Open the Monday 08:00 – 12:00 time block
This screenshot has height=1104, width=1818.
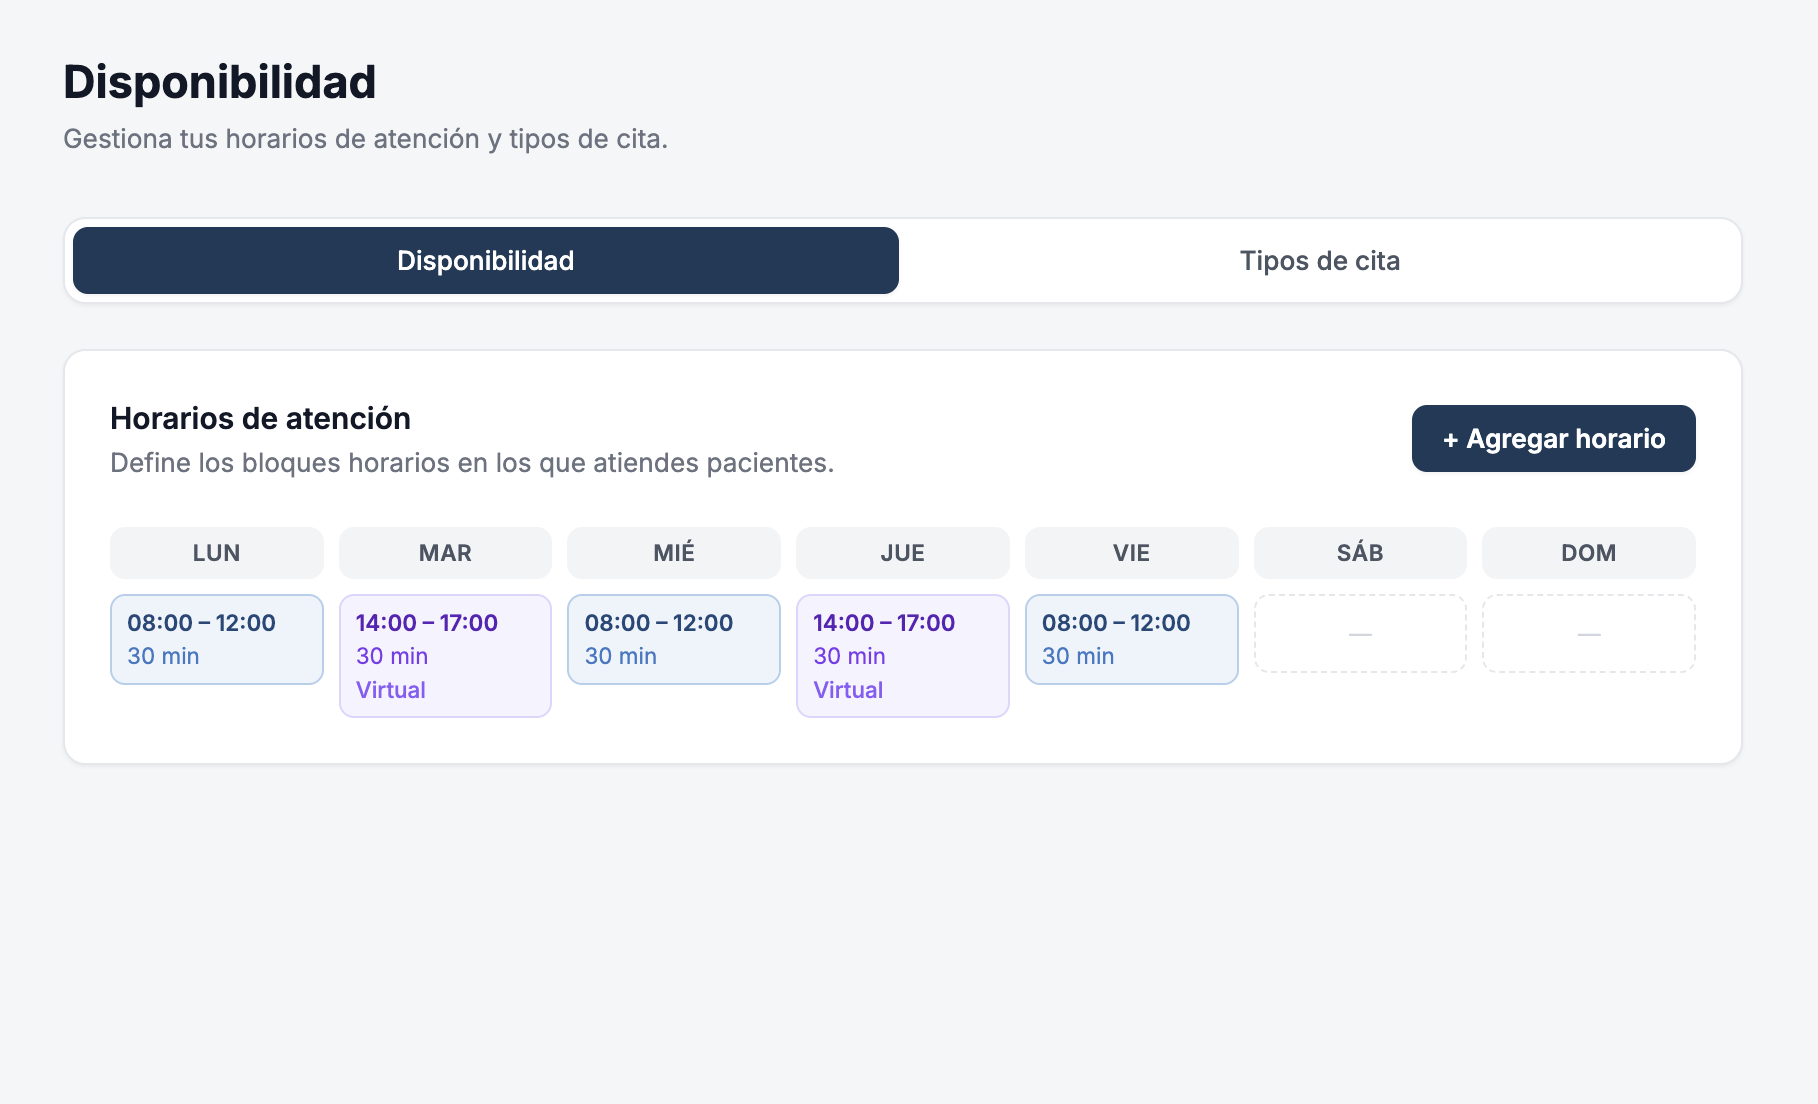coord(216,639)
